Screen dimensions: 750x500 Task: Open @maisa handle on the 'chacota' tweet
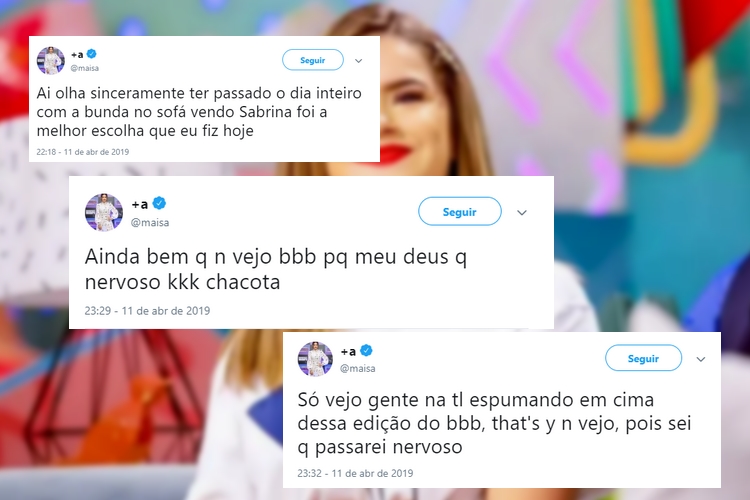pyautogui.click(x=150, y=222)
